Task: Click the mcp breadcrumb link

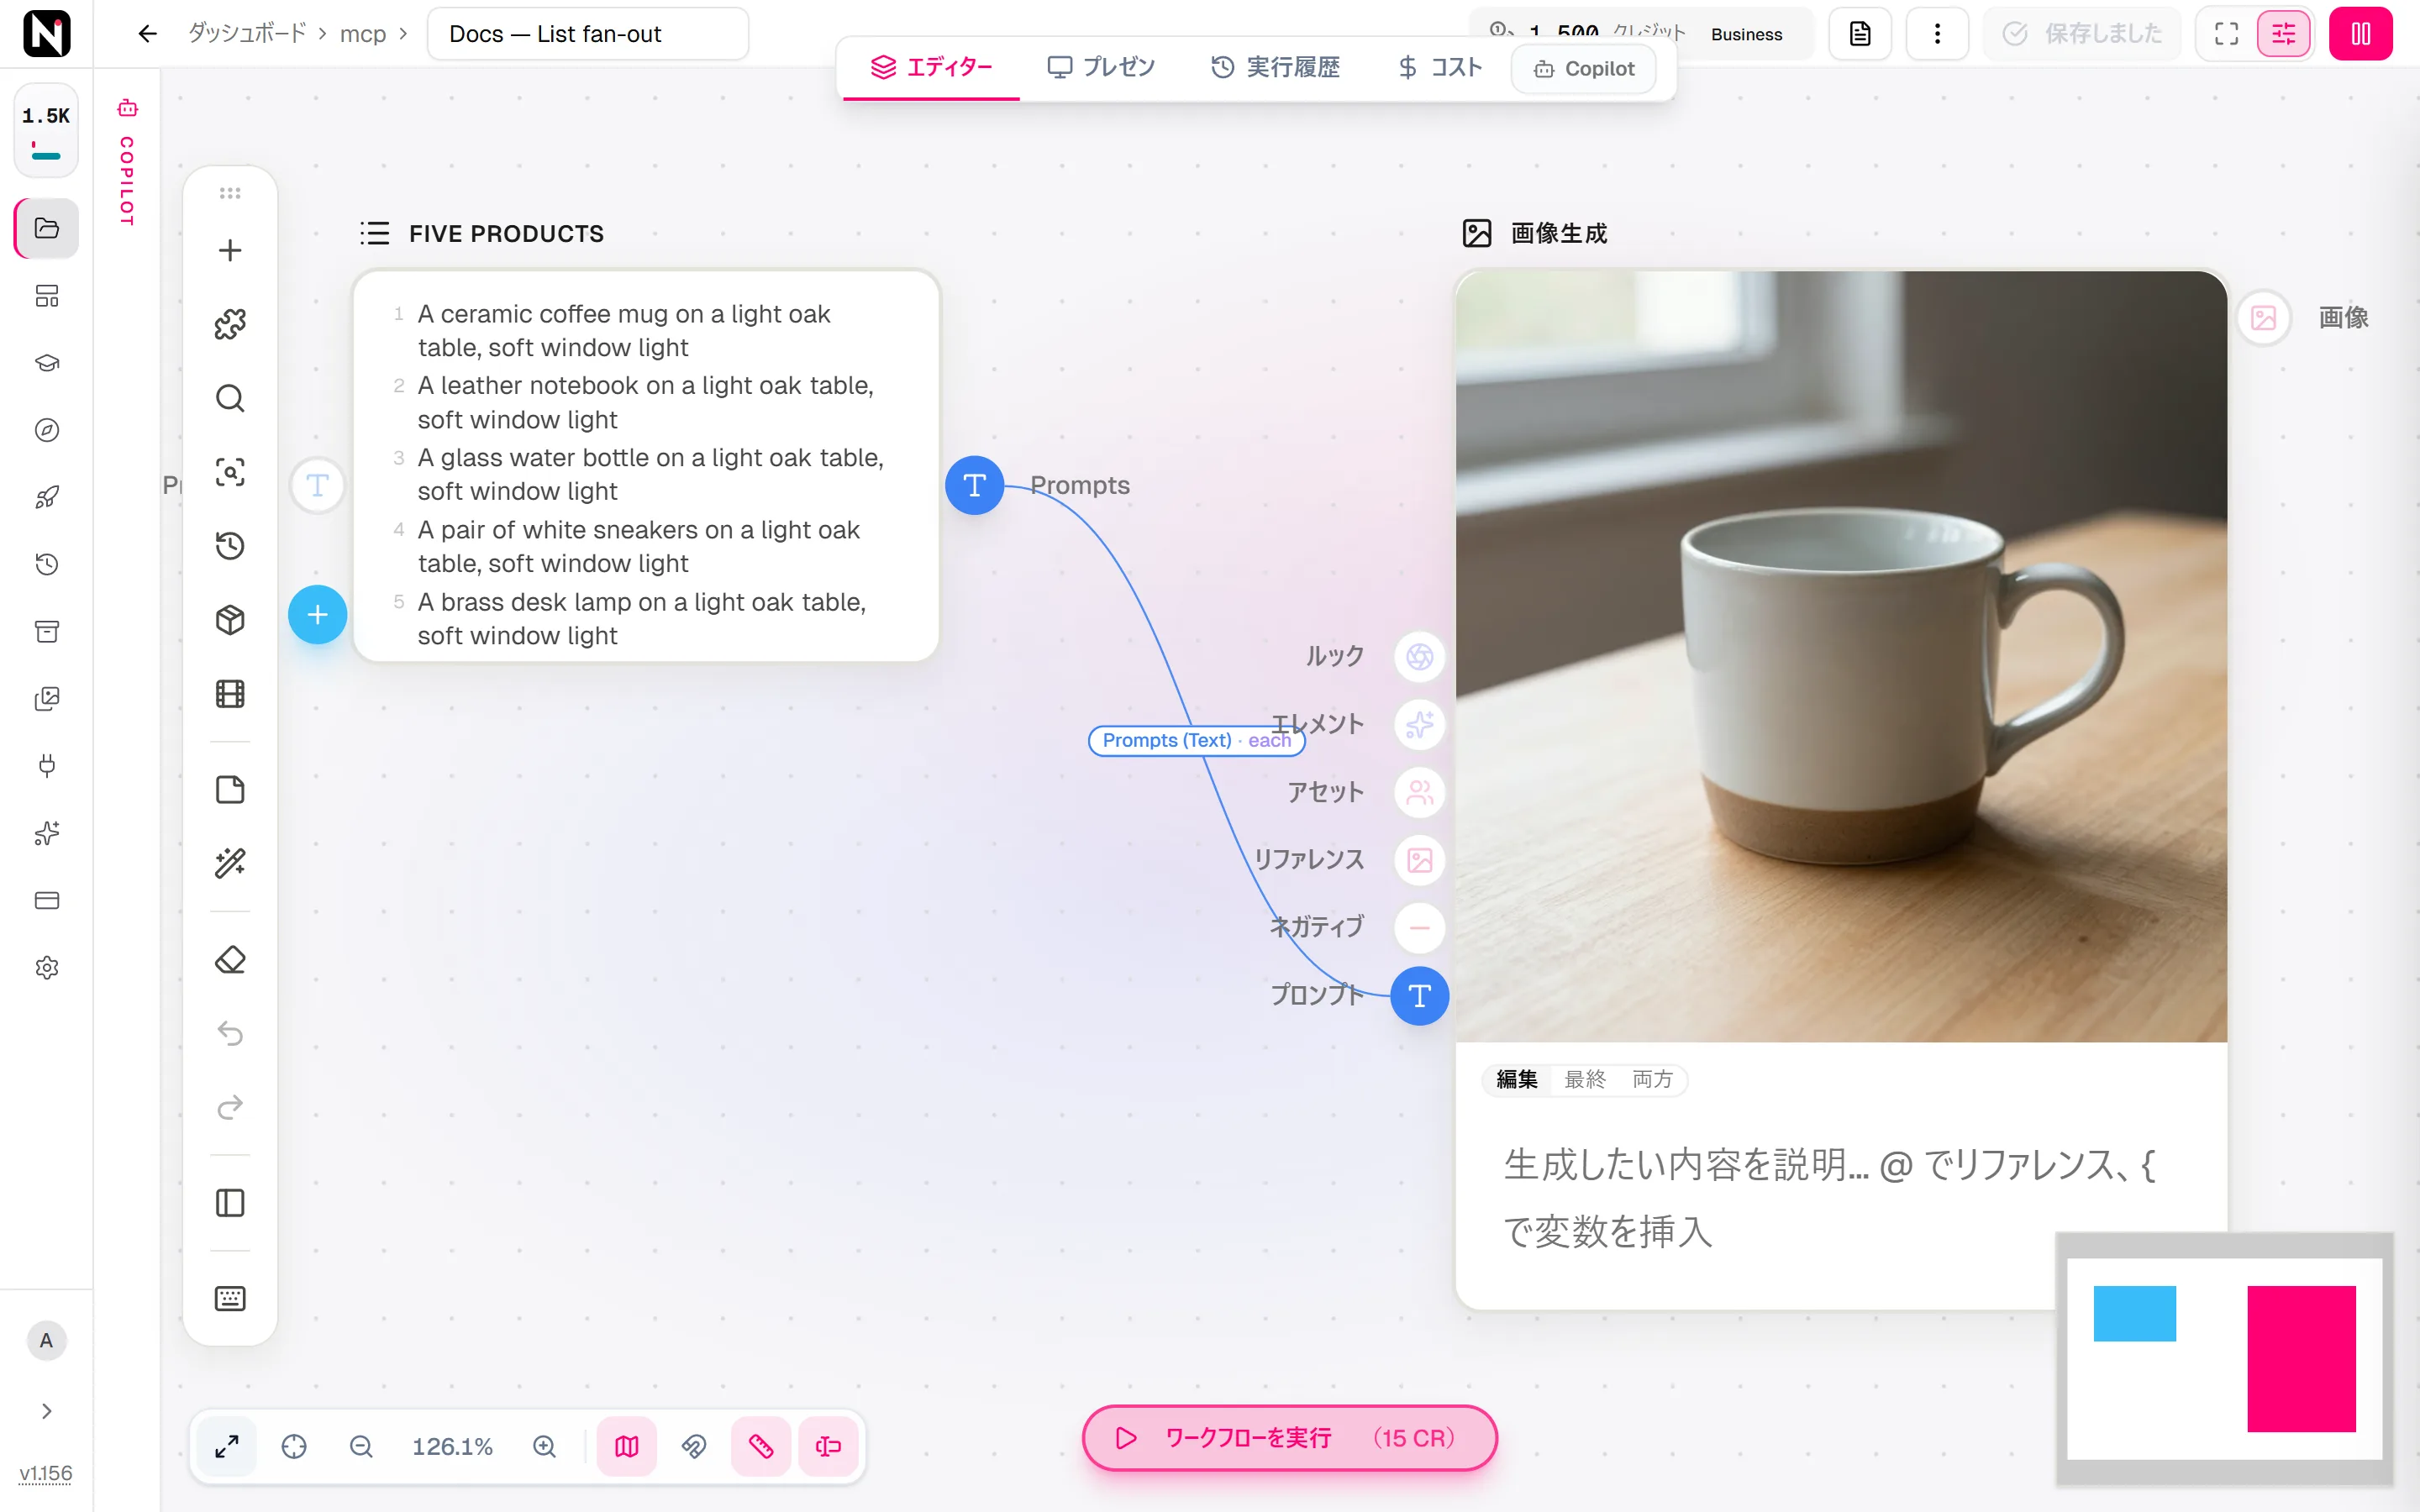Action: [x=363, y=34]
